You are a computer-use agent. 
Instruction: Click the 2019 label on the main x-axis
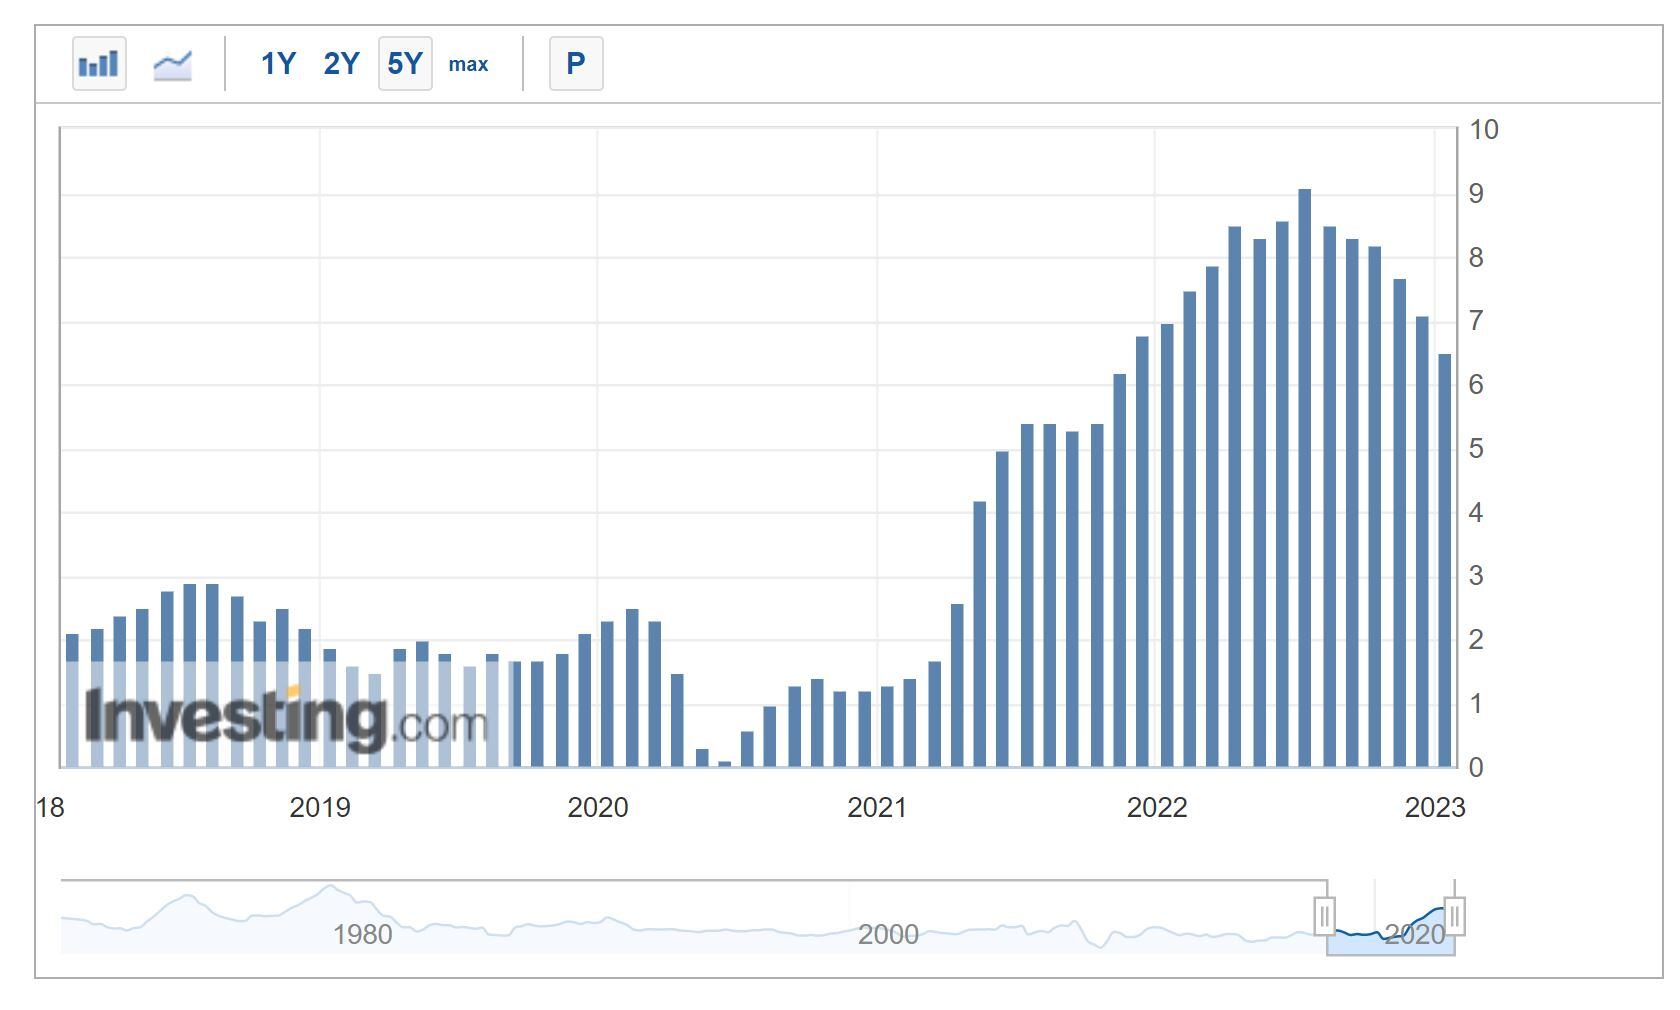point(320,808)
